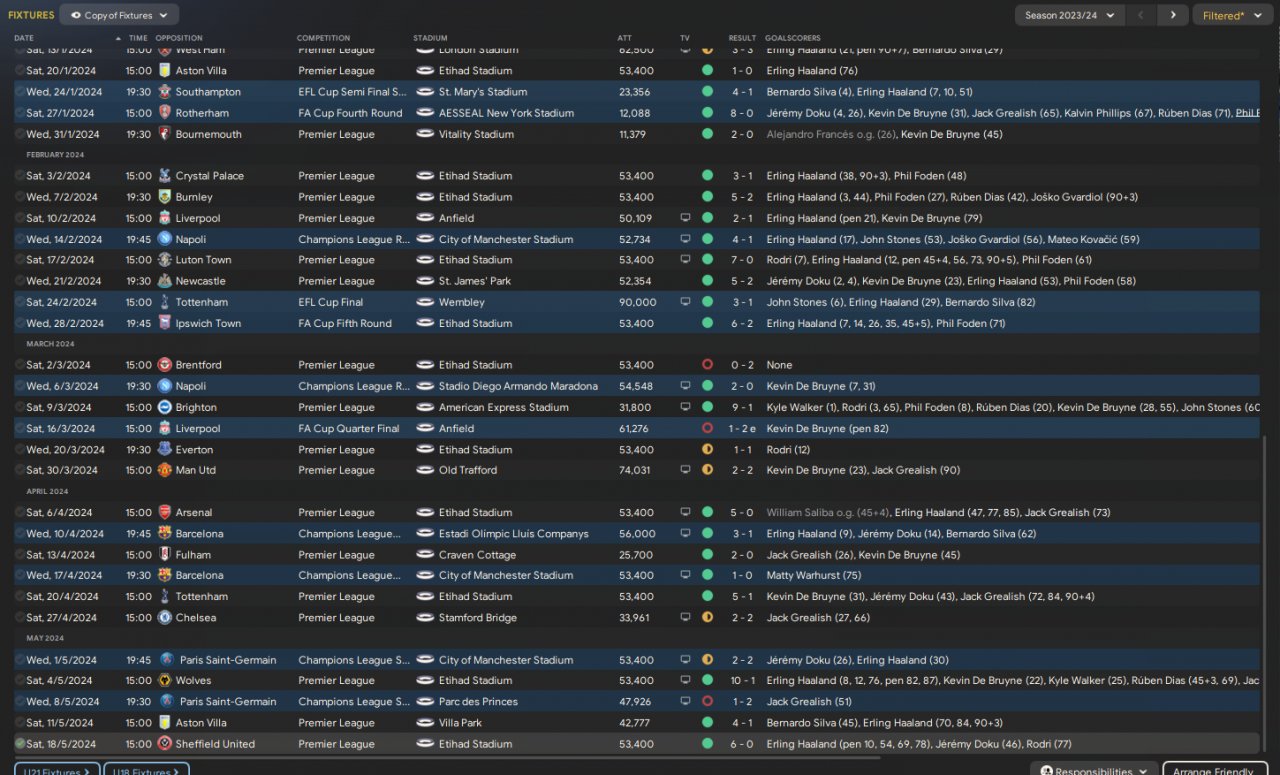Open the Man Utd opposition link
Image resolution: width=1280 pixels, height=775 pixels.
coord(195,470)
